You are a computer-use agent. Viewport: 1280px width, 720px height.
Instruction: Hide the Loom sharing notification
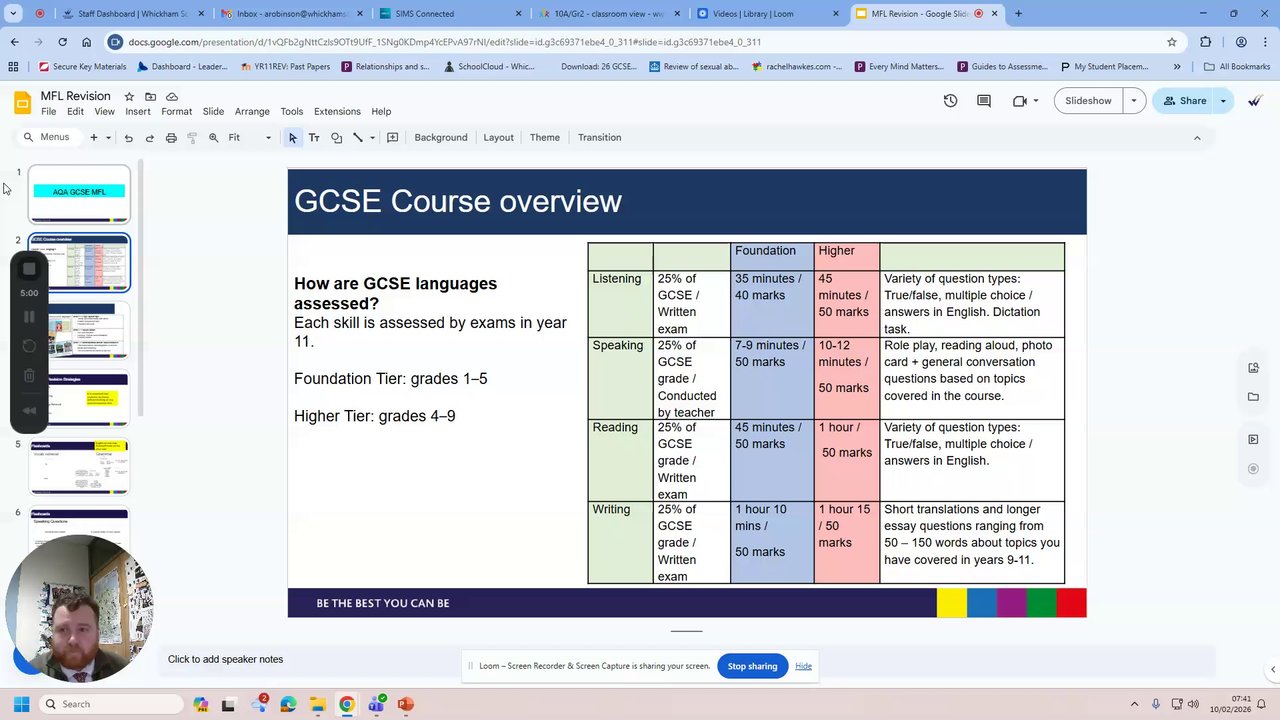(x=803, y=666)
